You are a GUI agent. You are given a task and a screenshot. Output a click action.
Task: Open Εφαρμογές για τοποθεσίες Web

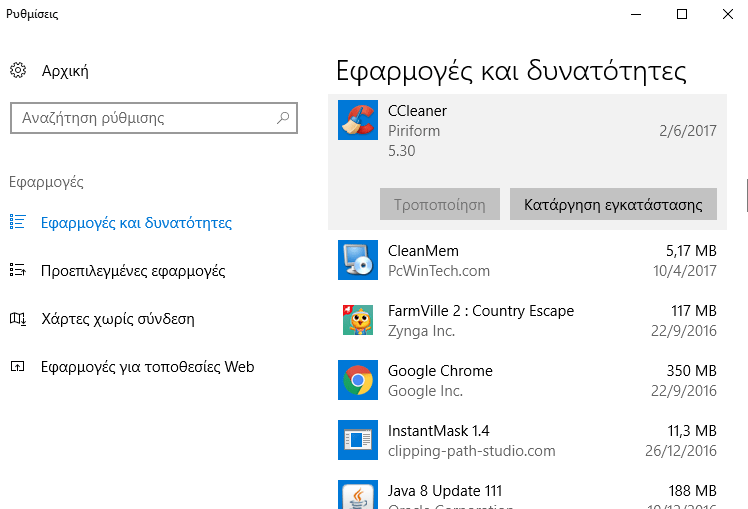[147, 366]
